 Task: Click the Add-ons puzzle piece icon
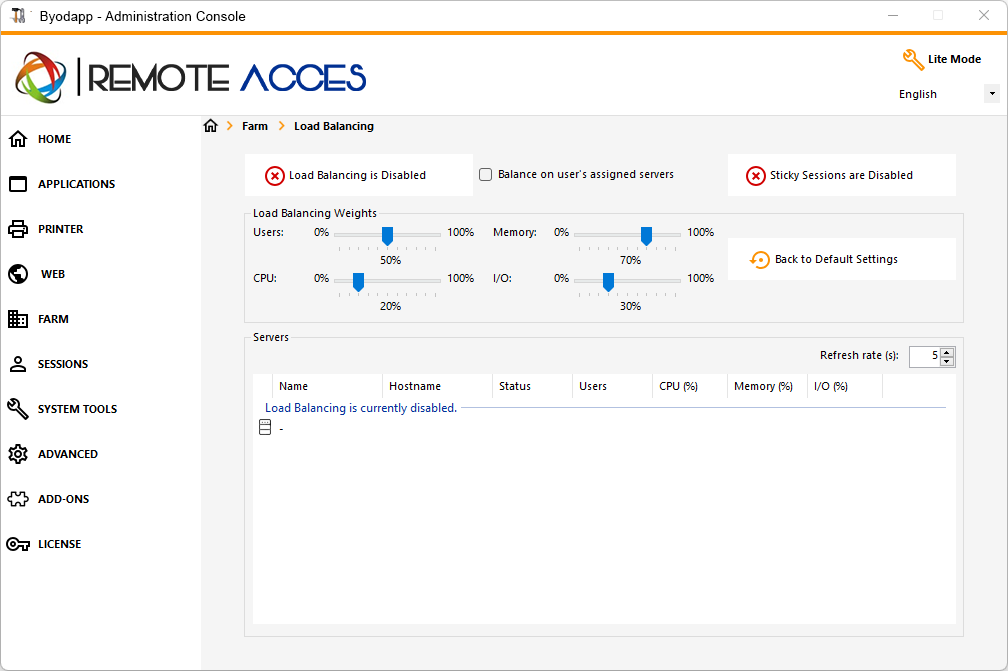18,499
